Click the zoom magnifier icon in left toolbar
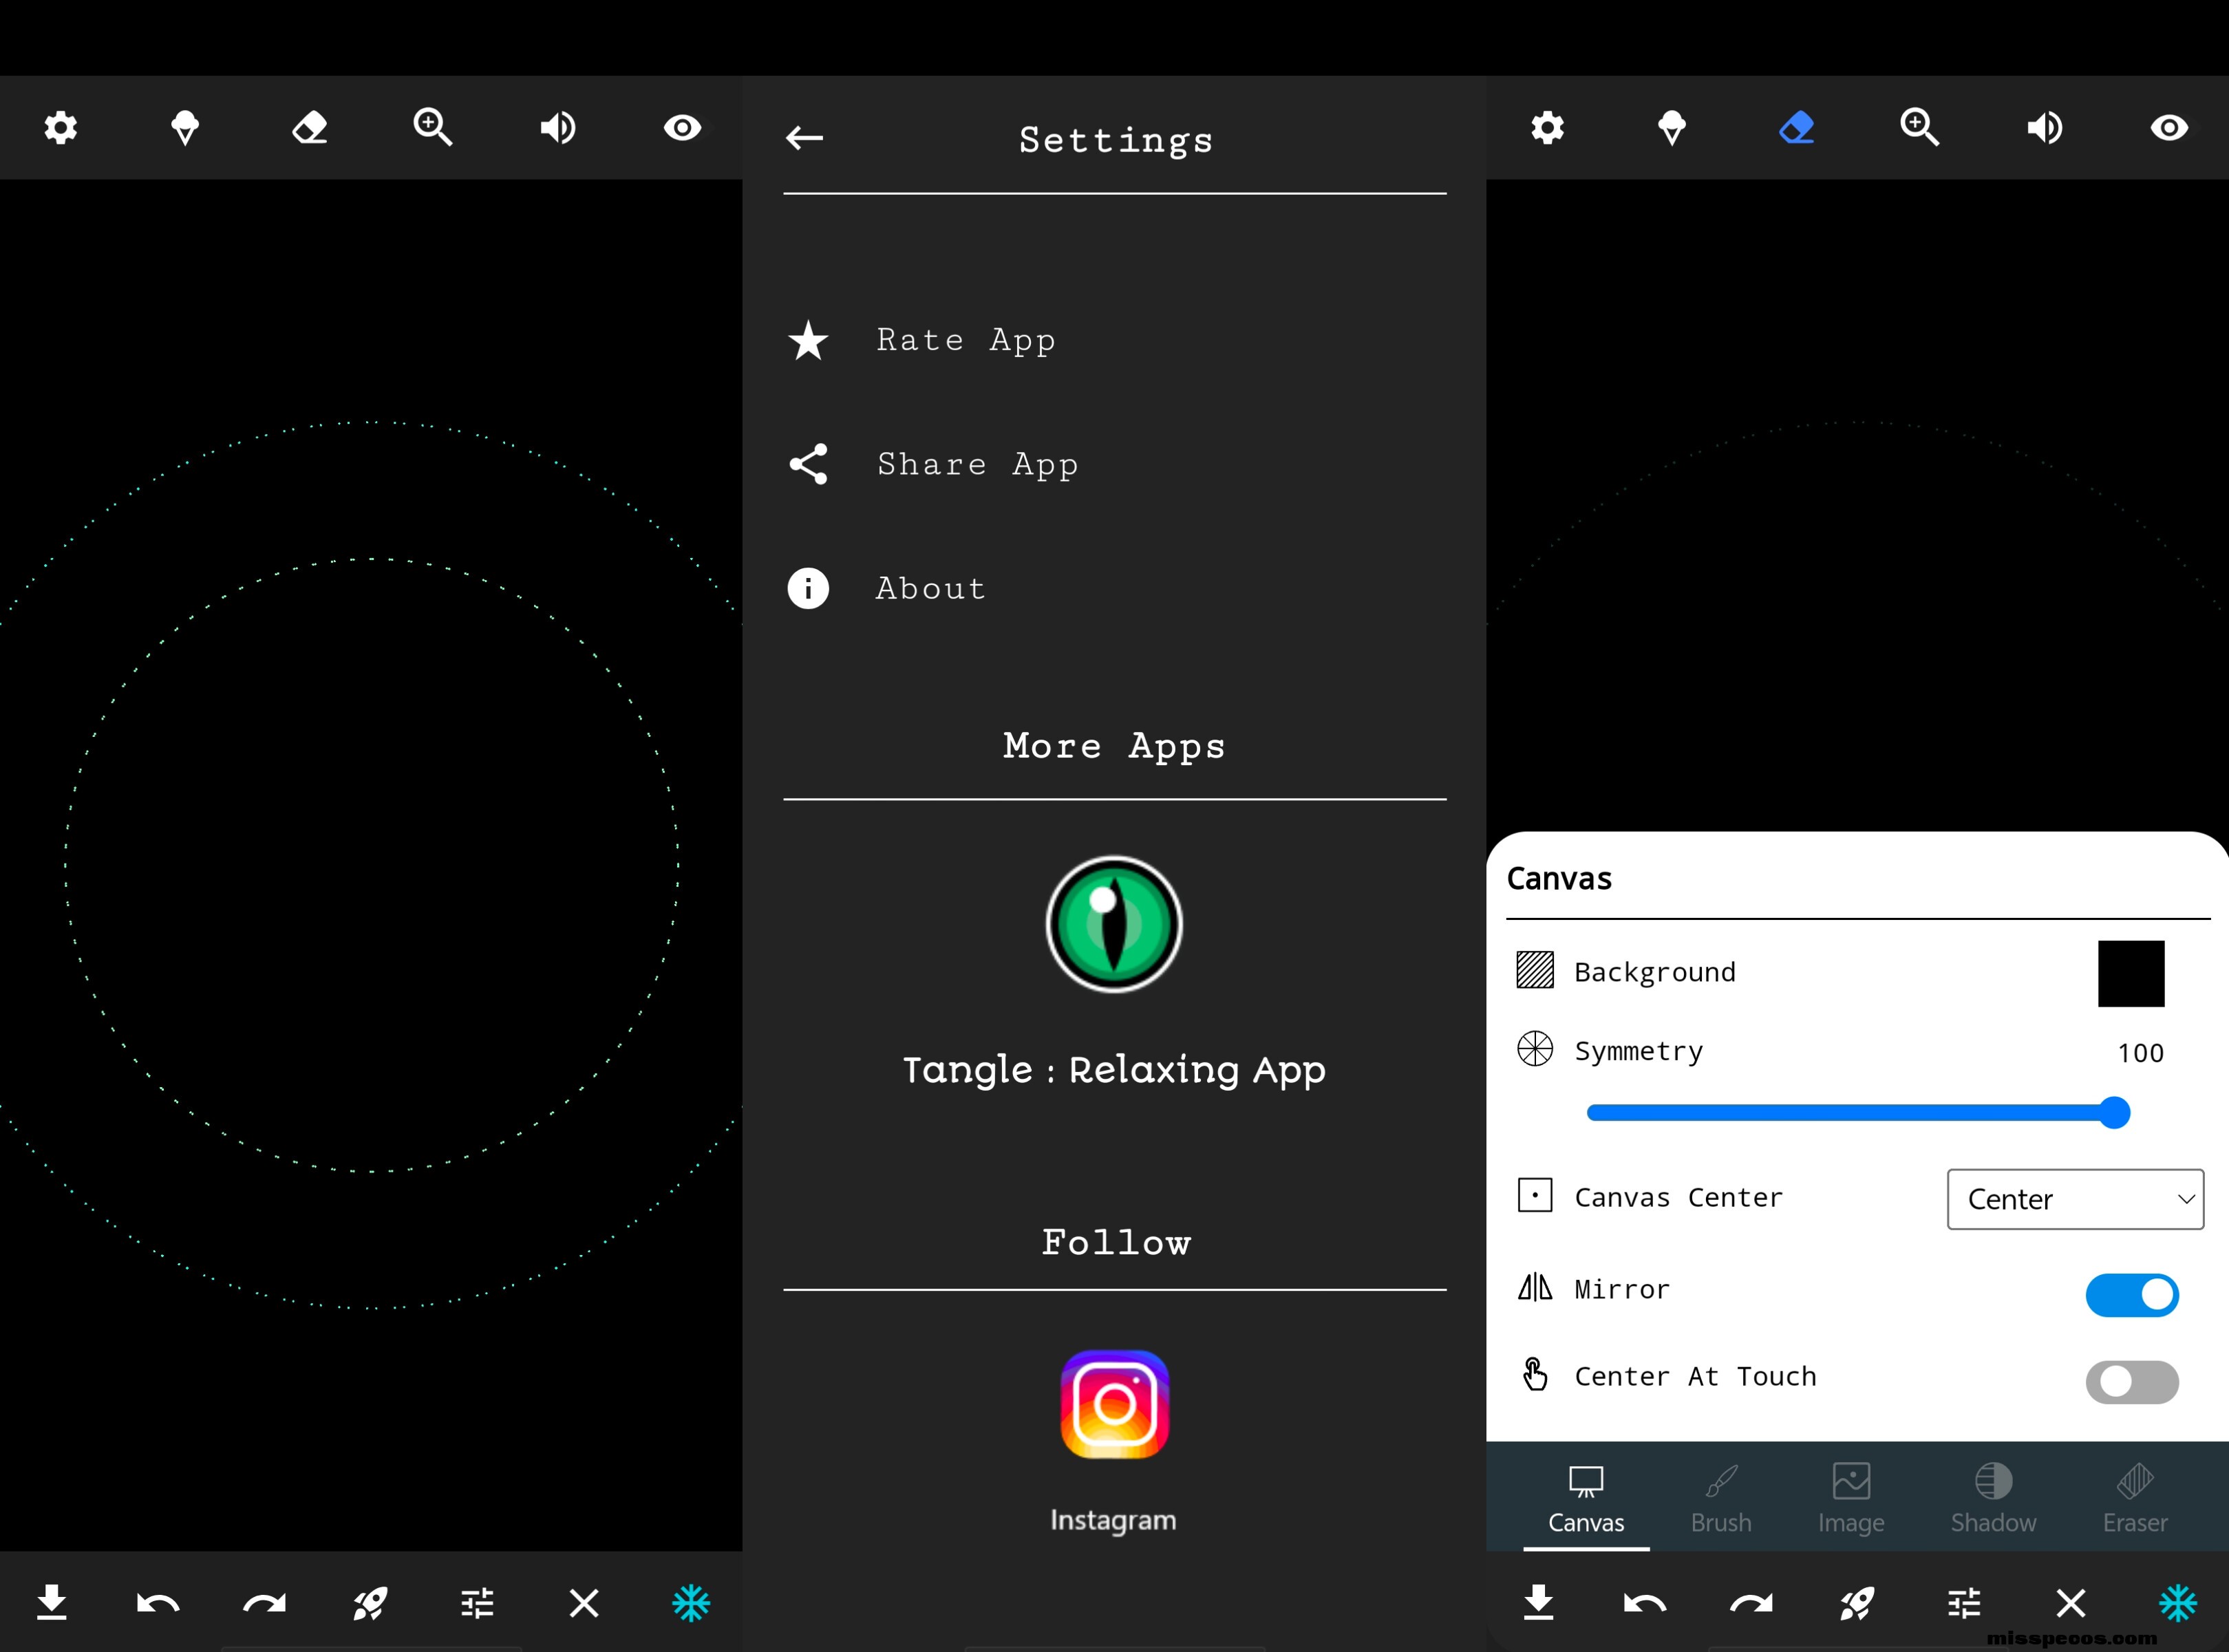This screenshot has height=1652, width=2229. (x=433, y=128)
